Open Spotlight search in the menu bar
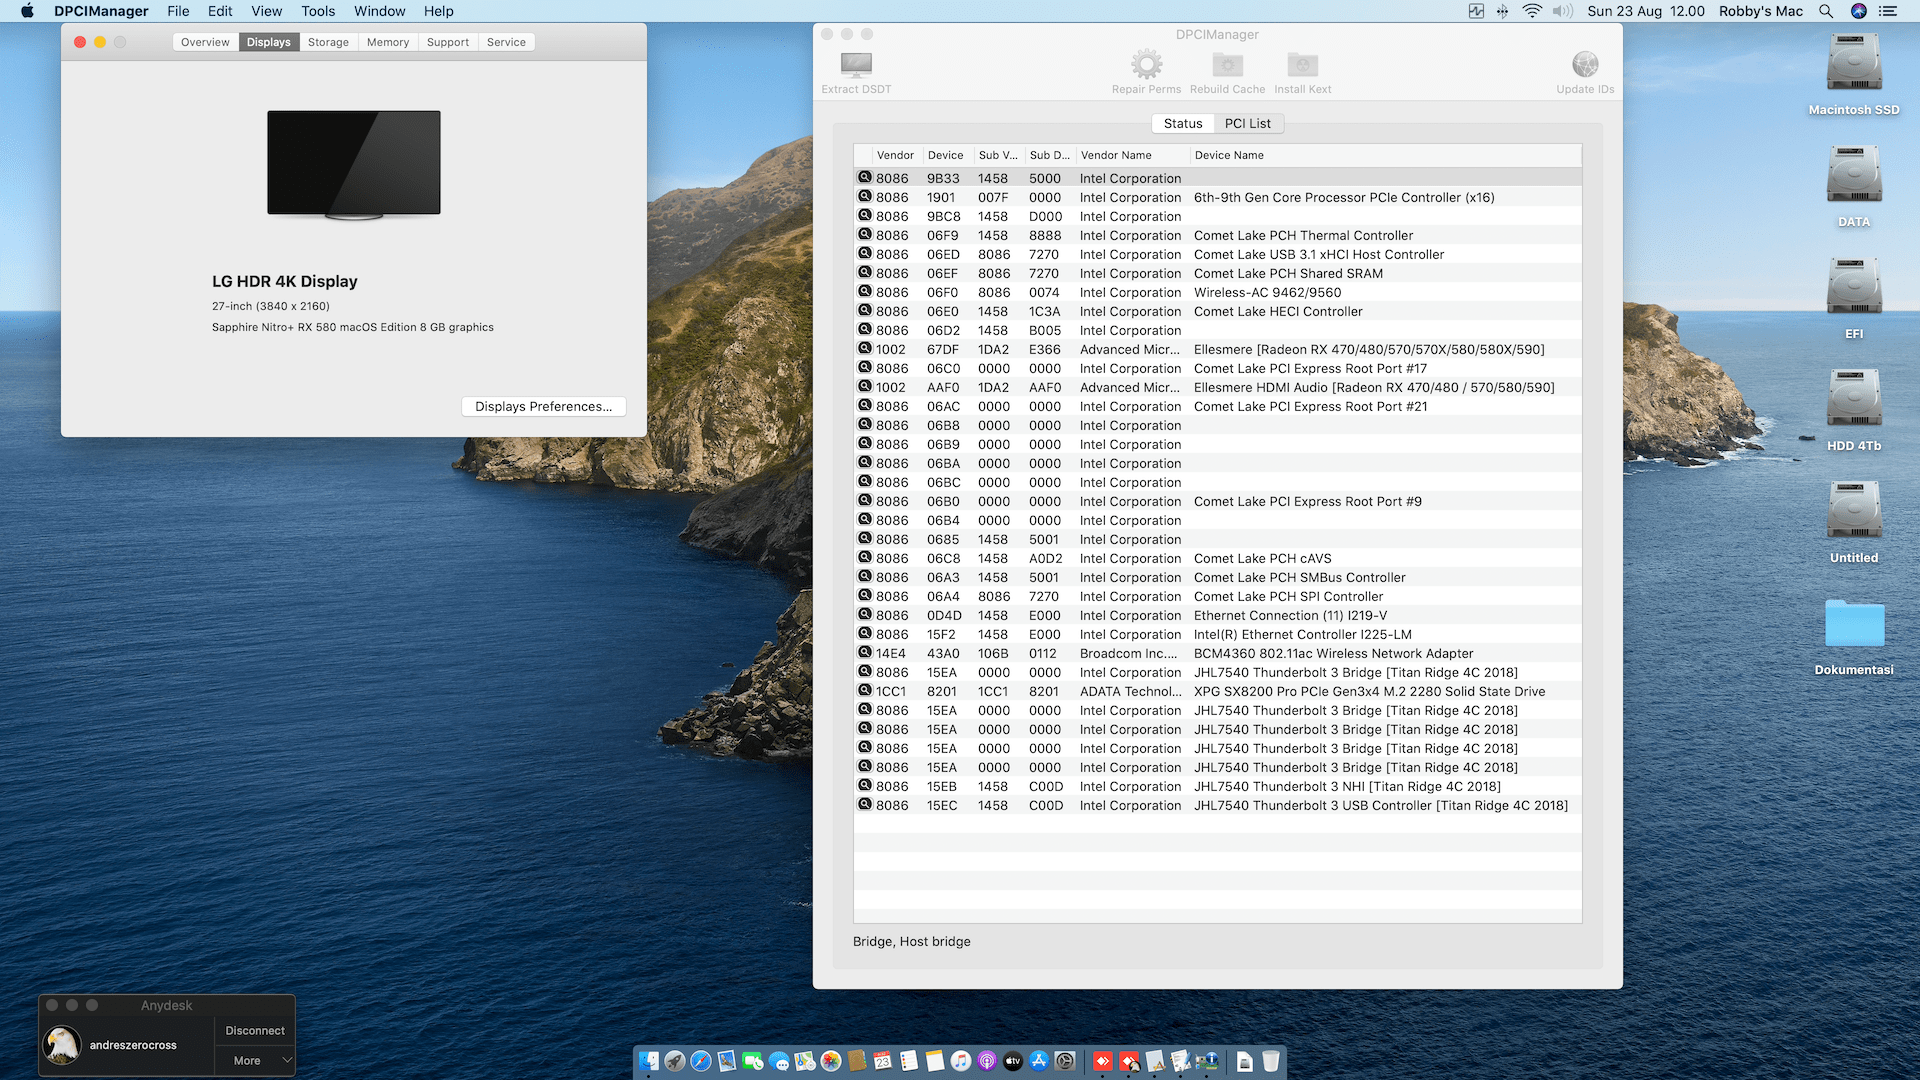Image resolution: width=1920 pixels, height=1080 pixels. tap(1826, 11)
